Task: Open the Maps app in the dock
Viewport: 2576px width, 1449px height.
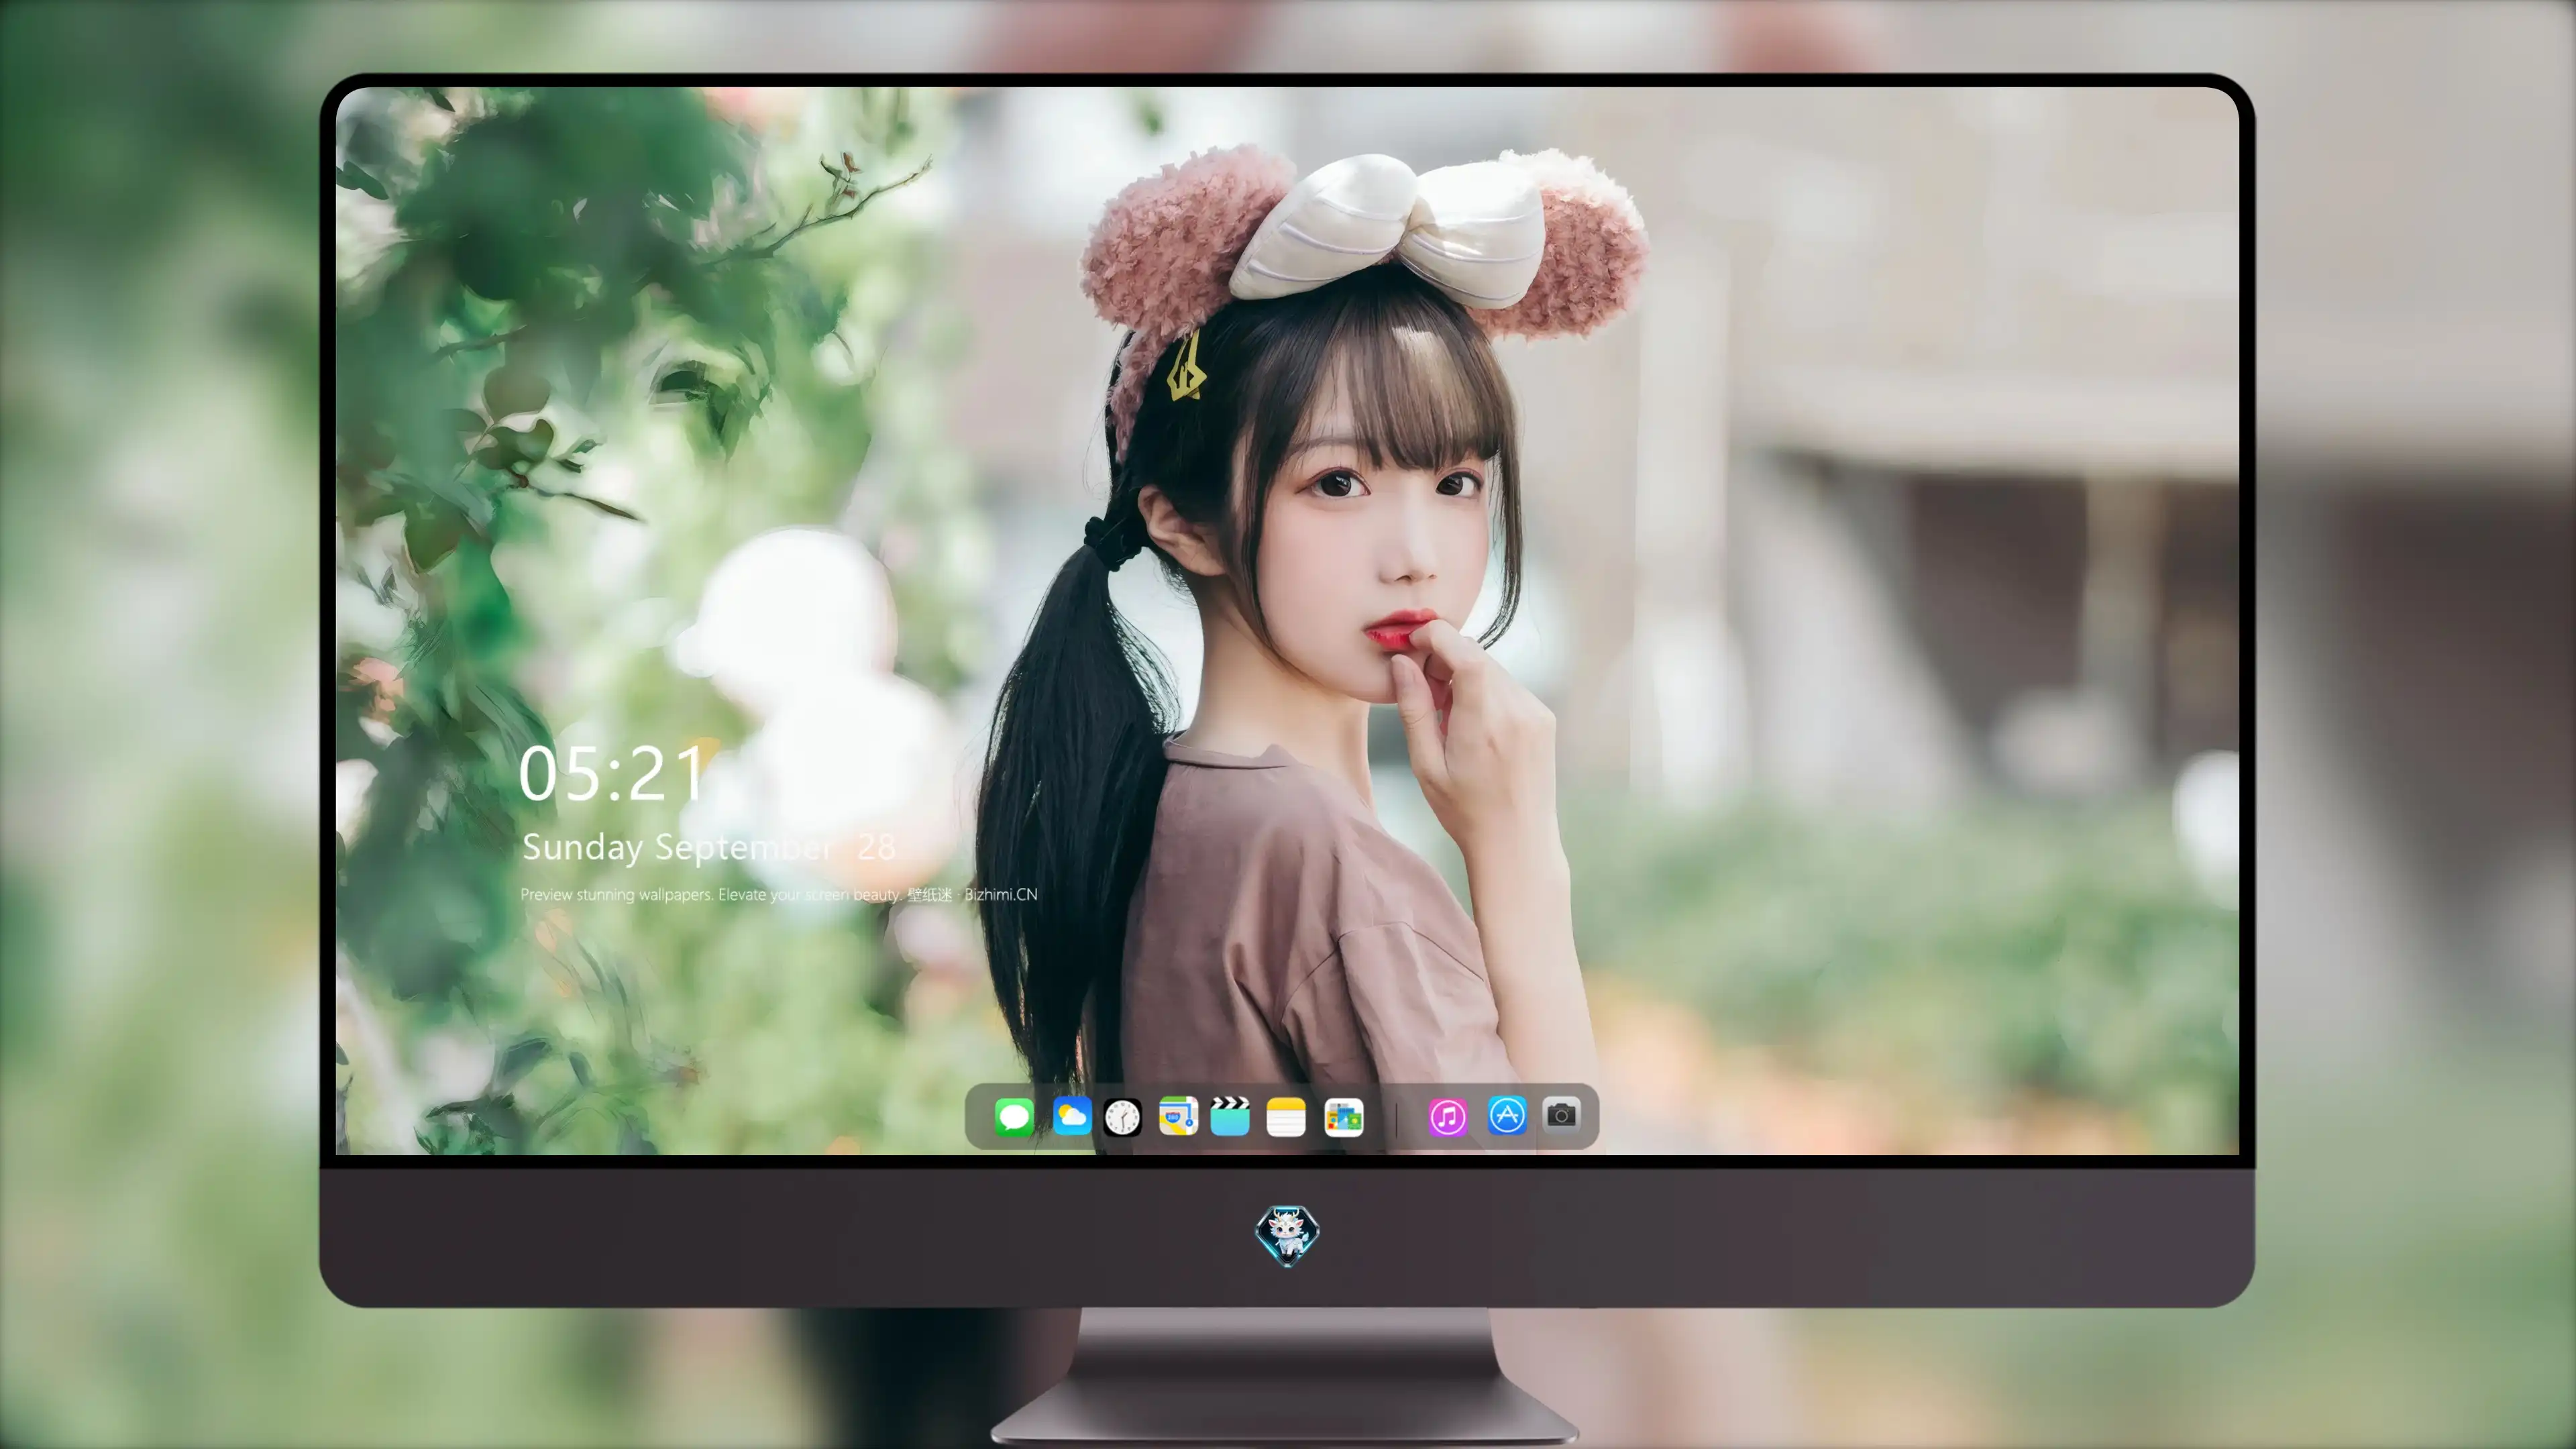Action: tap(1178, 1116)
